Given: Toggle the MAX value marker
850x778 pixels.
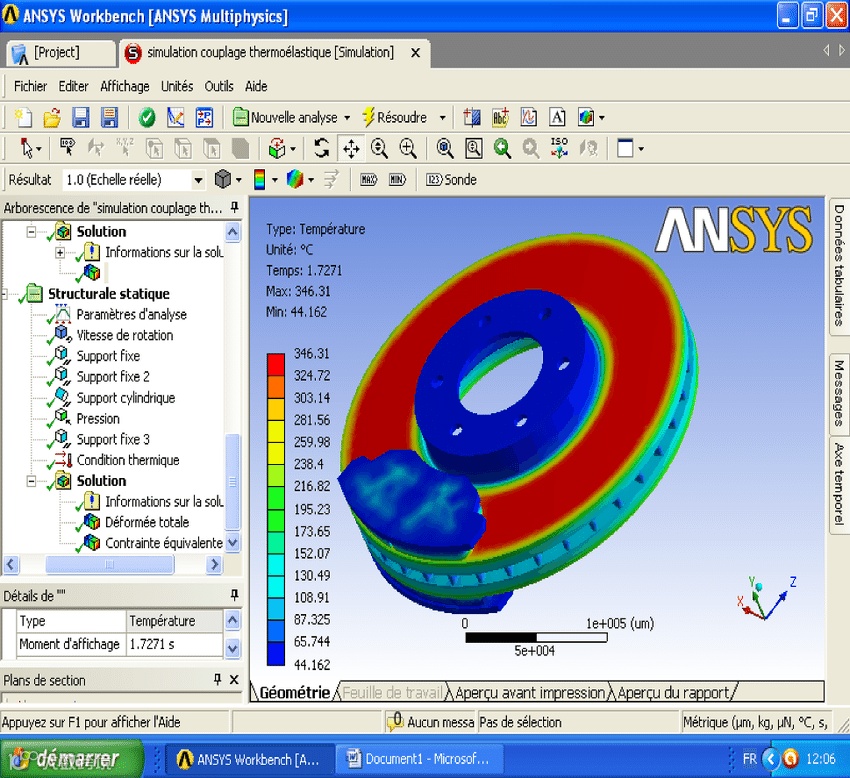Looking at the screenshot, I should coord(369,179).
